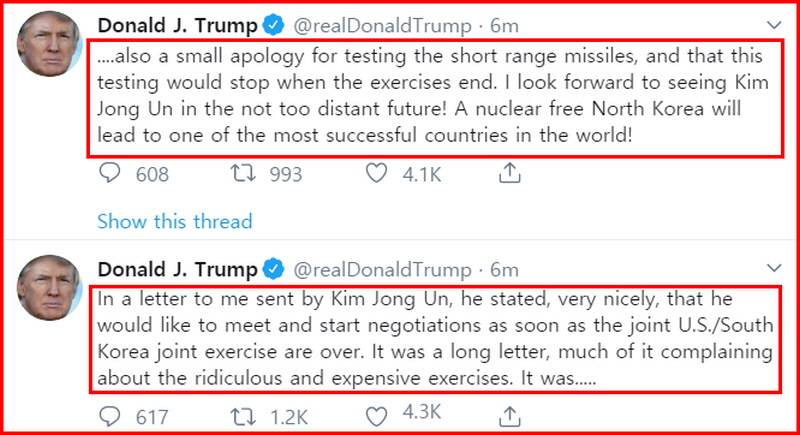Viewport: 800px width, 435px height.
Task: Like the tweet with 4.3K likes
Action: click(377, 417)
